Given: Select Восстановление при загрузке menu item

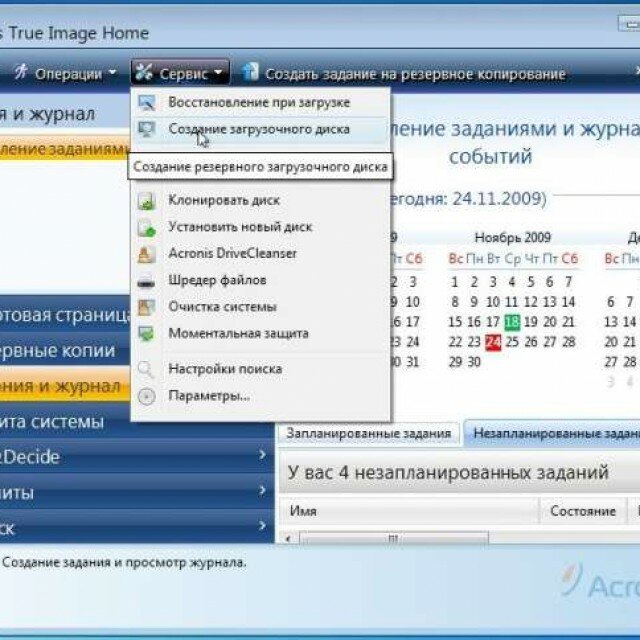Looking at the screenshot, I should click(260, 102).
